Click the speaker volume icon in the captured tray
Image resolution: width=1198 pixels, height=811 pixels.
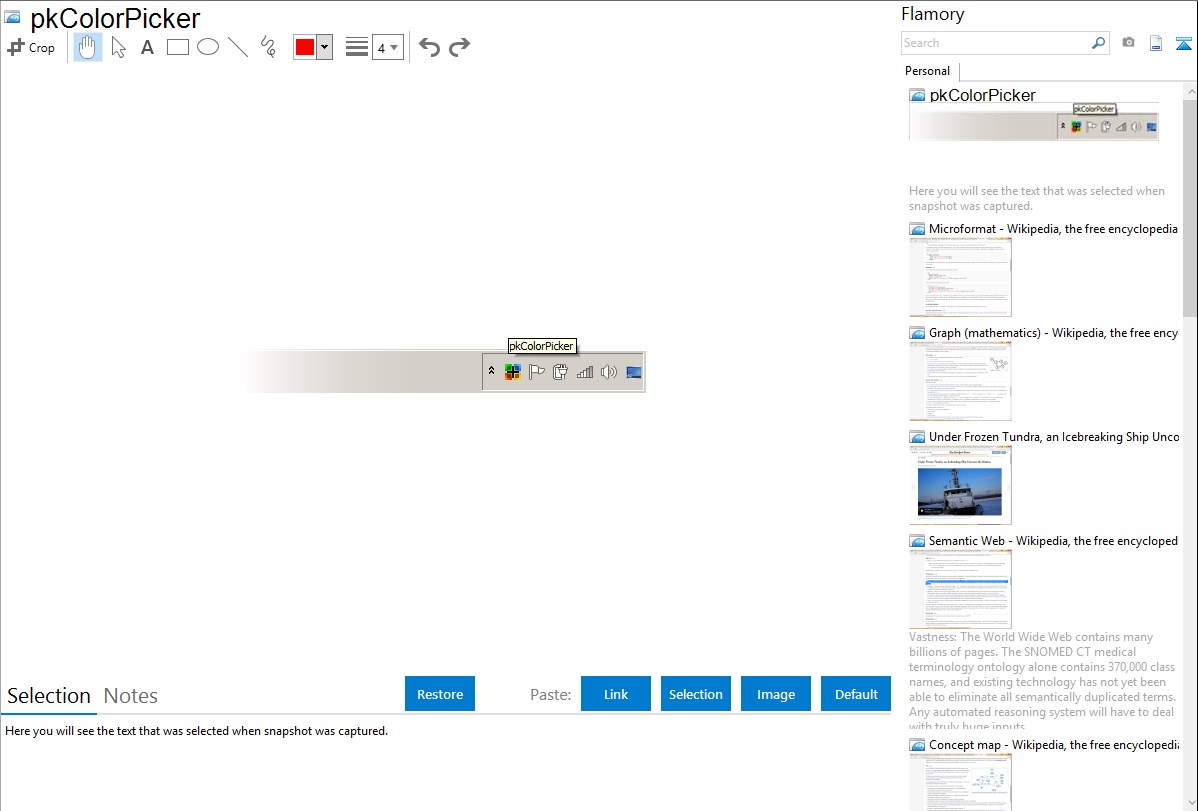(x=609, y=372)
